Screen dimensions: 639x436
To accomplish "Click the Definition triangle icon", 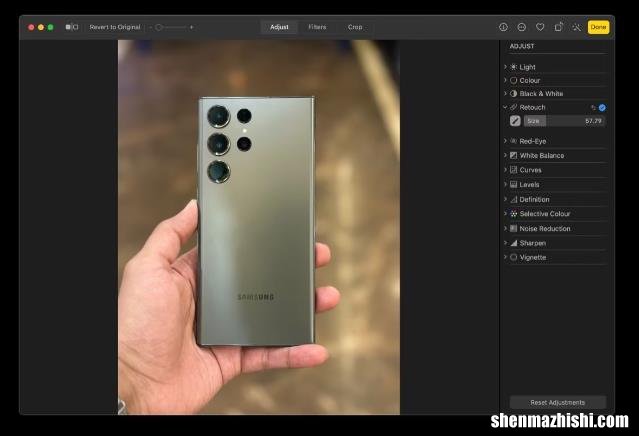I will click(x=513, y=199).
